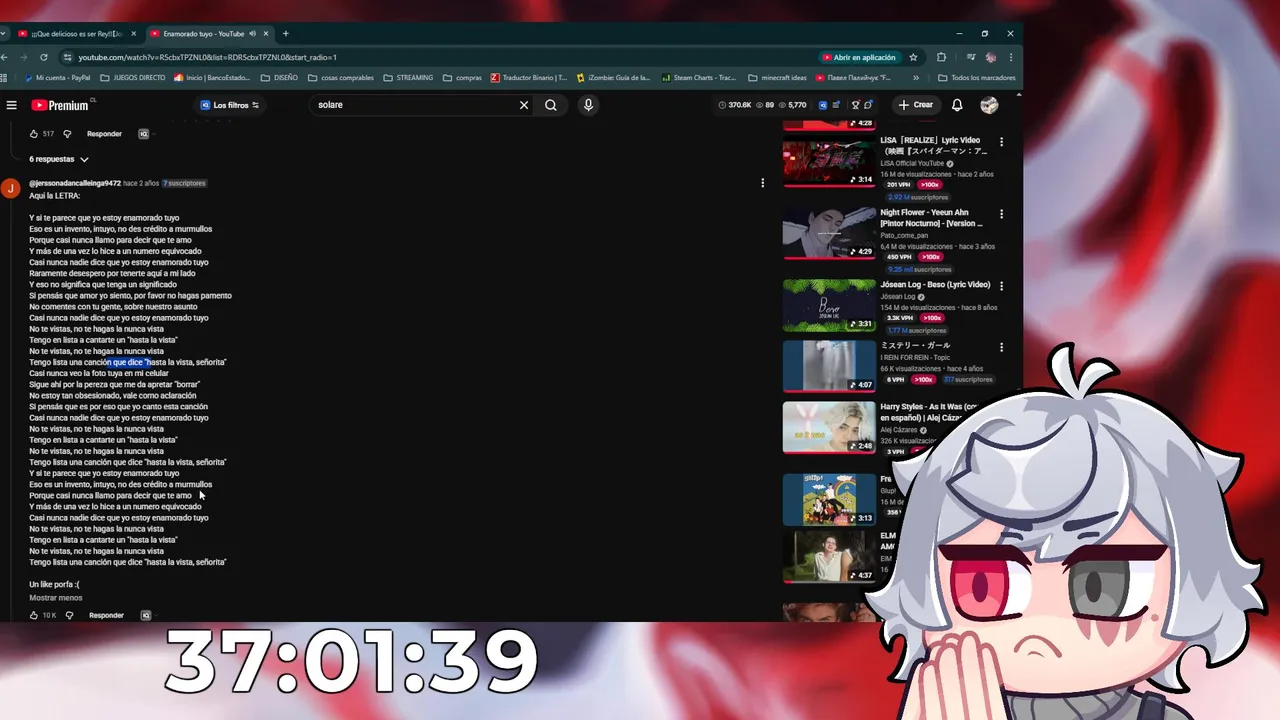Open the orange J commenter avatar
The width and height of the screenshot is (1280, 720).
(10, 188)
